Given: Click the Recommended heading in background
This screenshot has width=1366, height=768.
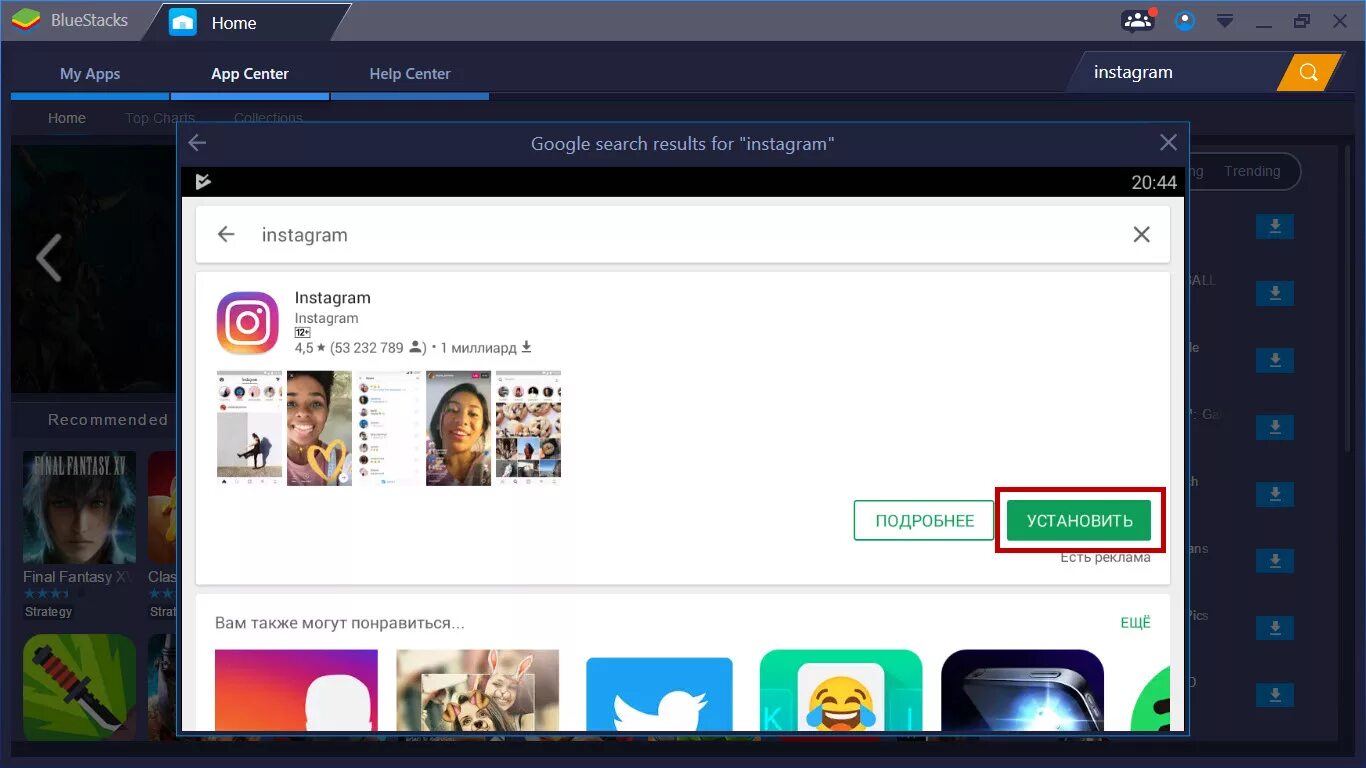Looking at the screenshot, I should pos(108,420).
